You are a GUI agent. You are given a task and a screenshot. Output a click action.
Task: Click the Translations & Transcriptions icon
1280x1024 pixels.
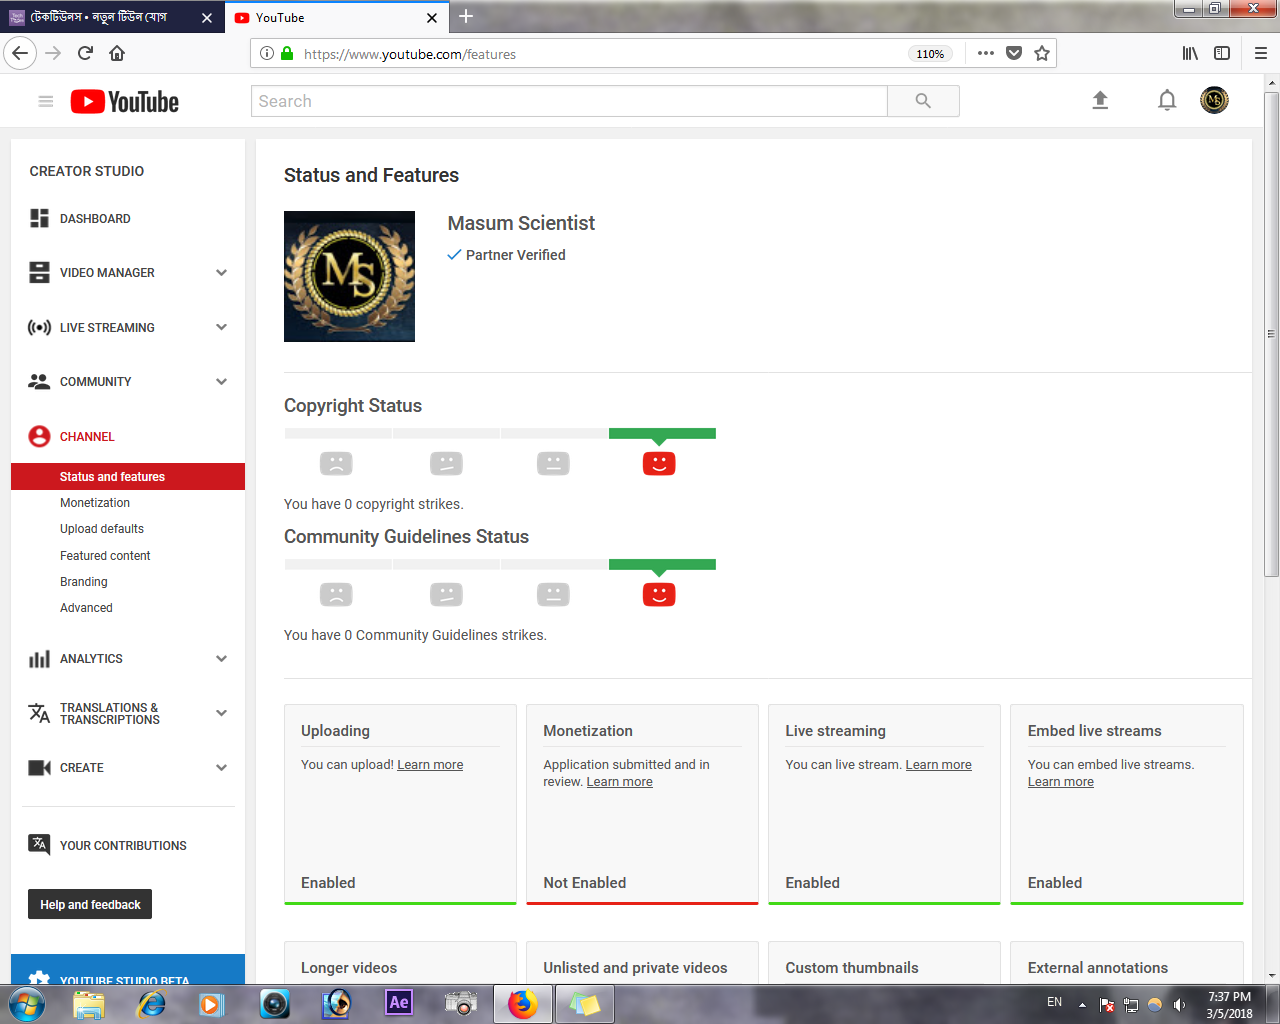click(x=39, y=713)
